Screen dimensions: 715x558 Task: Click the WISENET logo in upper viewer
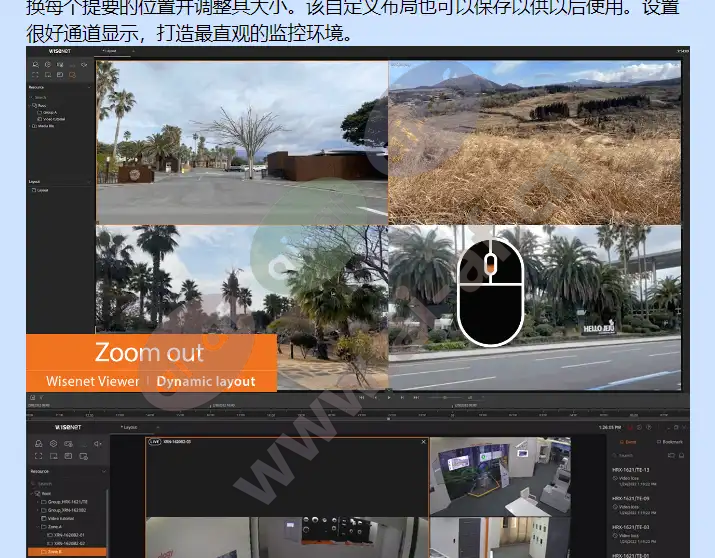click(x=58, y=49)
